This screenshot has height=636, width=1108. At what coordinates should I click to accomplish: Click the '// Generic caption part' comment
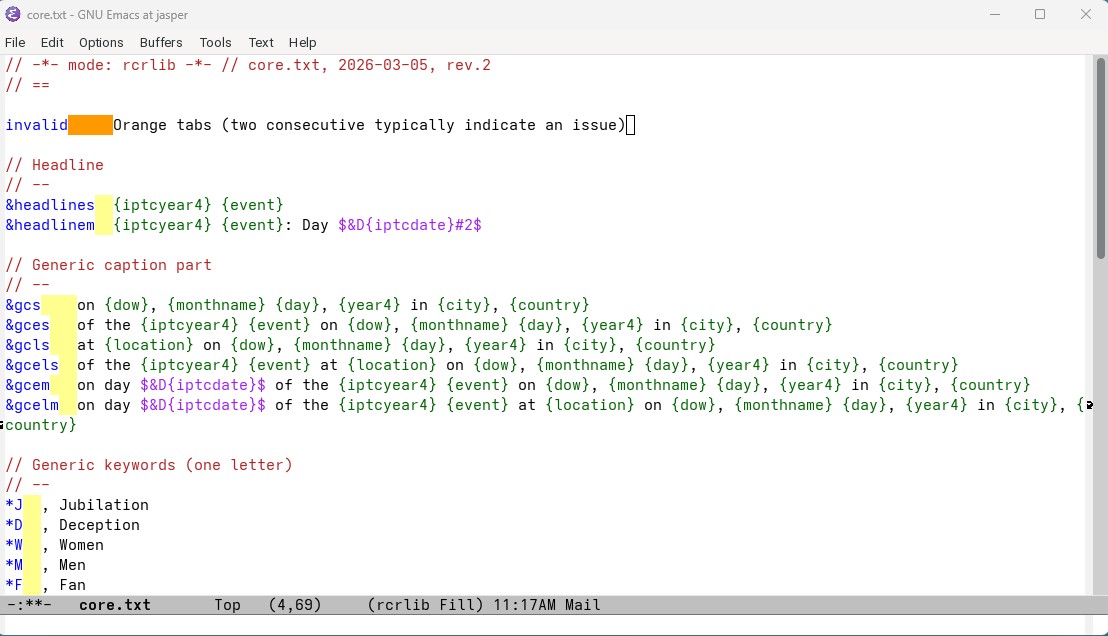pos(108,265)
